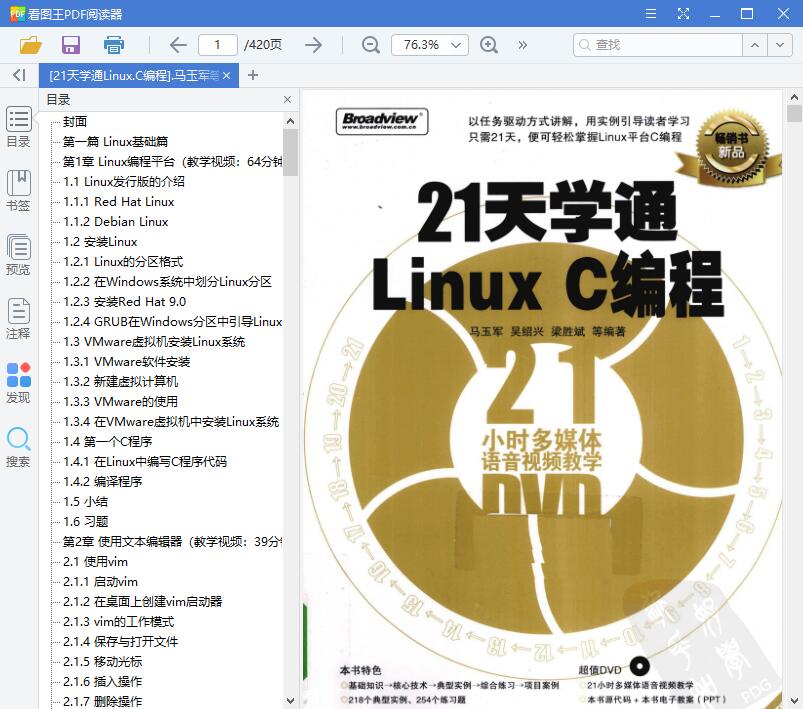This screenshot has height=709, width=803.
Task: Go to the next page with the right arrow
Action: click(x=313, y=45)
